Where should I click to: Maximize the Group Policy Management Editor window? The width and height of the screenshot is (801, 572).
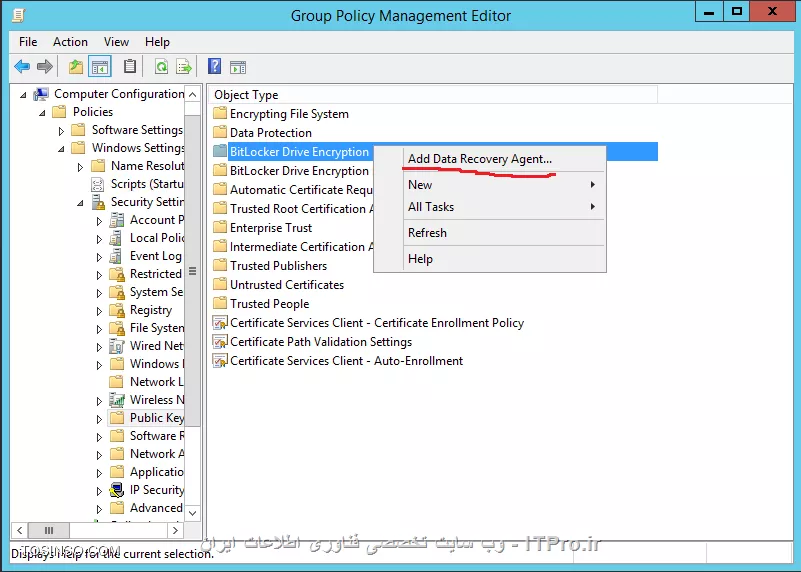(x=737, y=12)
